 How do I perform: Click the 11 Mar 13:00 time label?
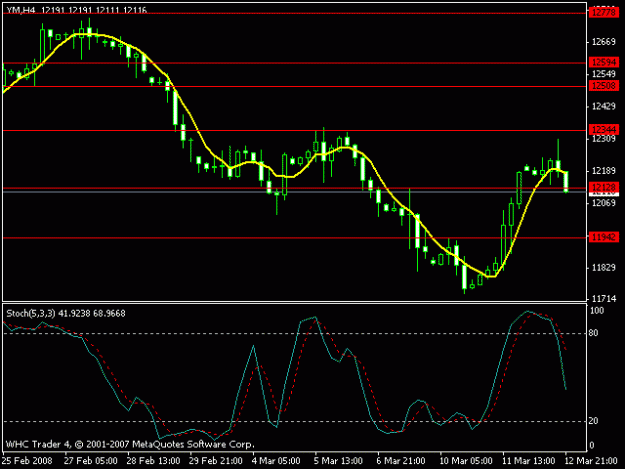tap(528, 461)
